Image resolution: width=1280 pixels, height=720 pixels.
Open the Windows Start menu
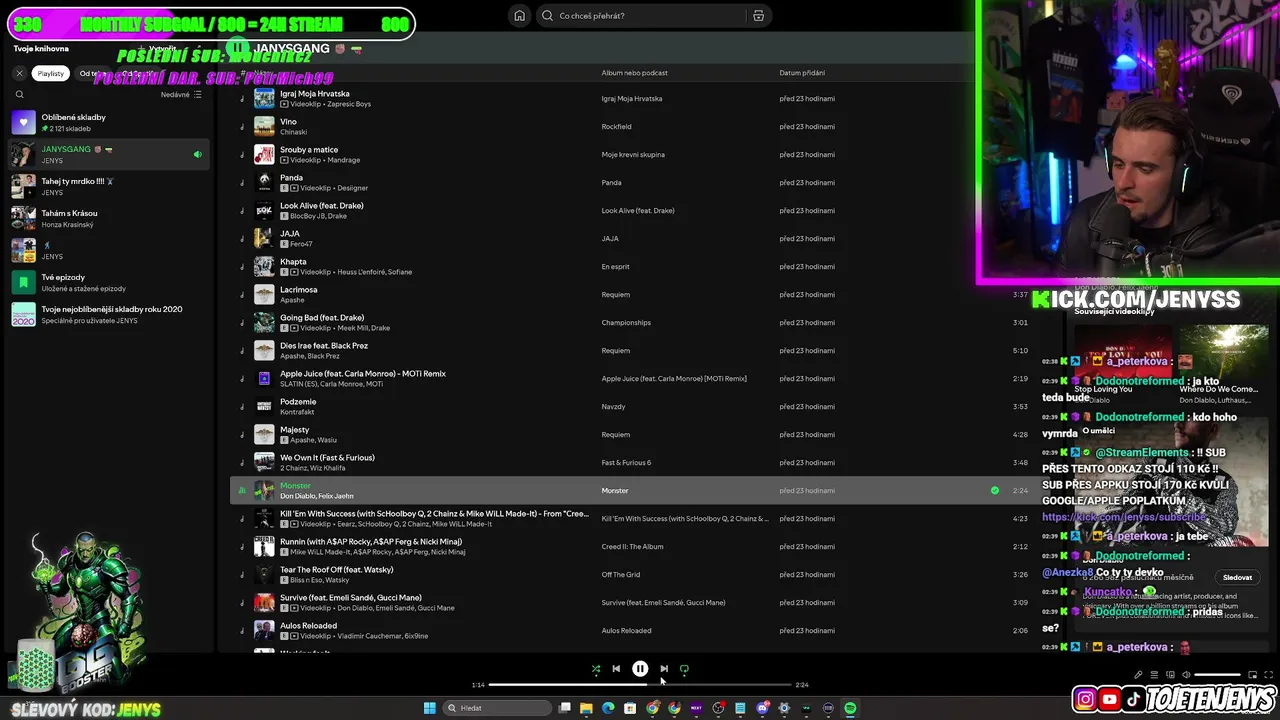coord(430,708)
